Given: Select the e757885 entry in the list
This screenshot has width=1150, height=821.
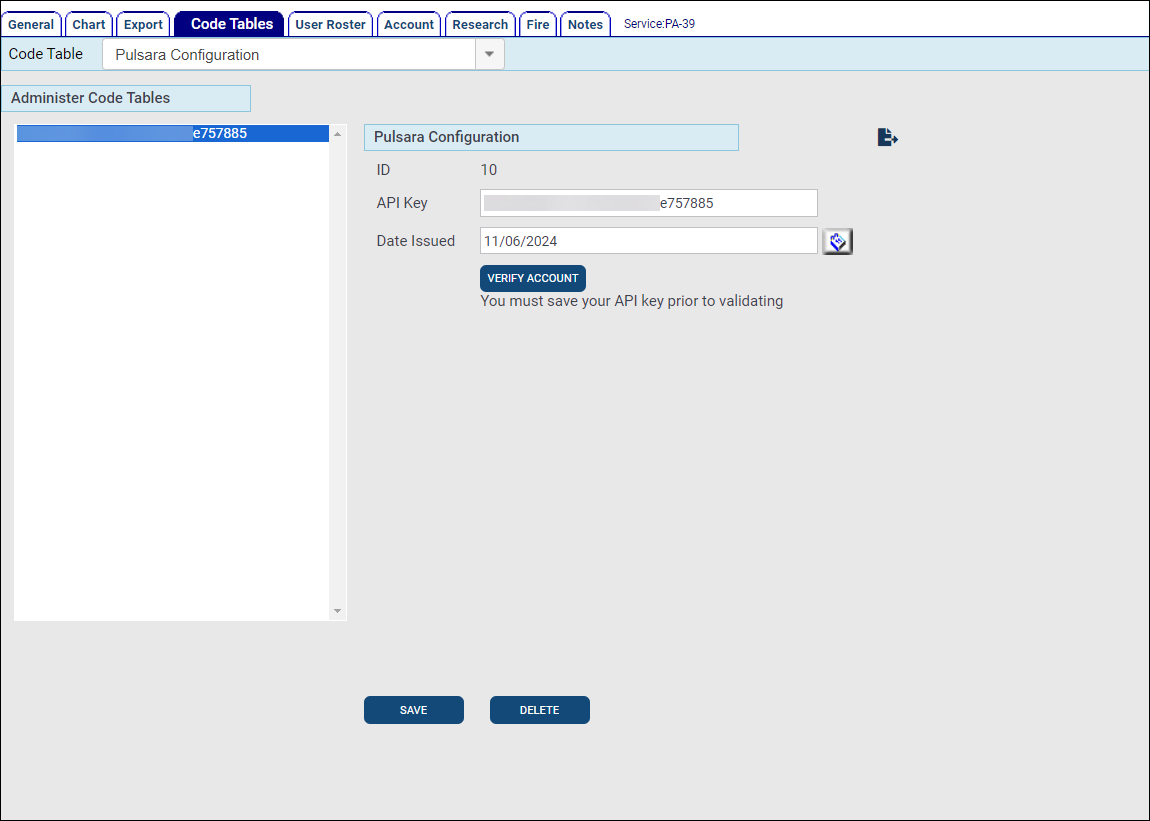Looking at the screenshot, I should (172, 133).
